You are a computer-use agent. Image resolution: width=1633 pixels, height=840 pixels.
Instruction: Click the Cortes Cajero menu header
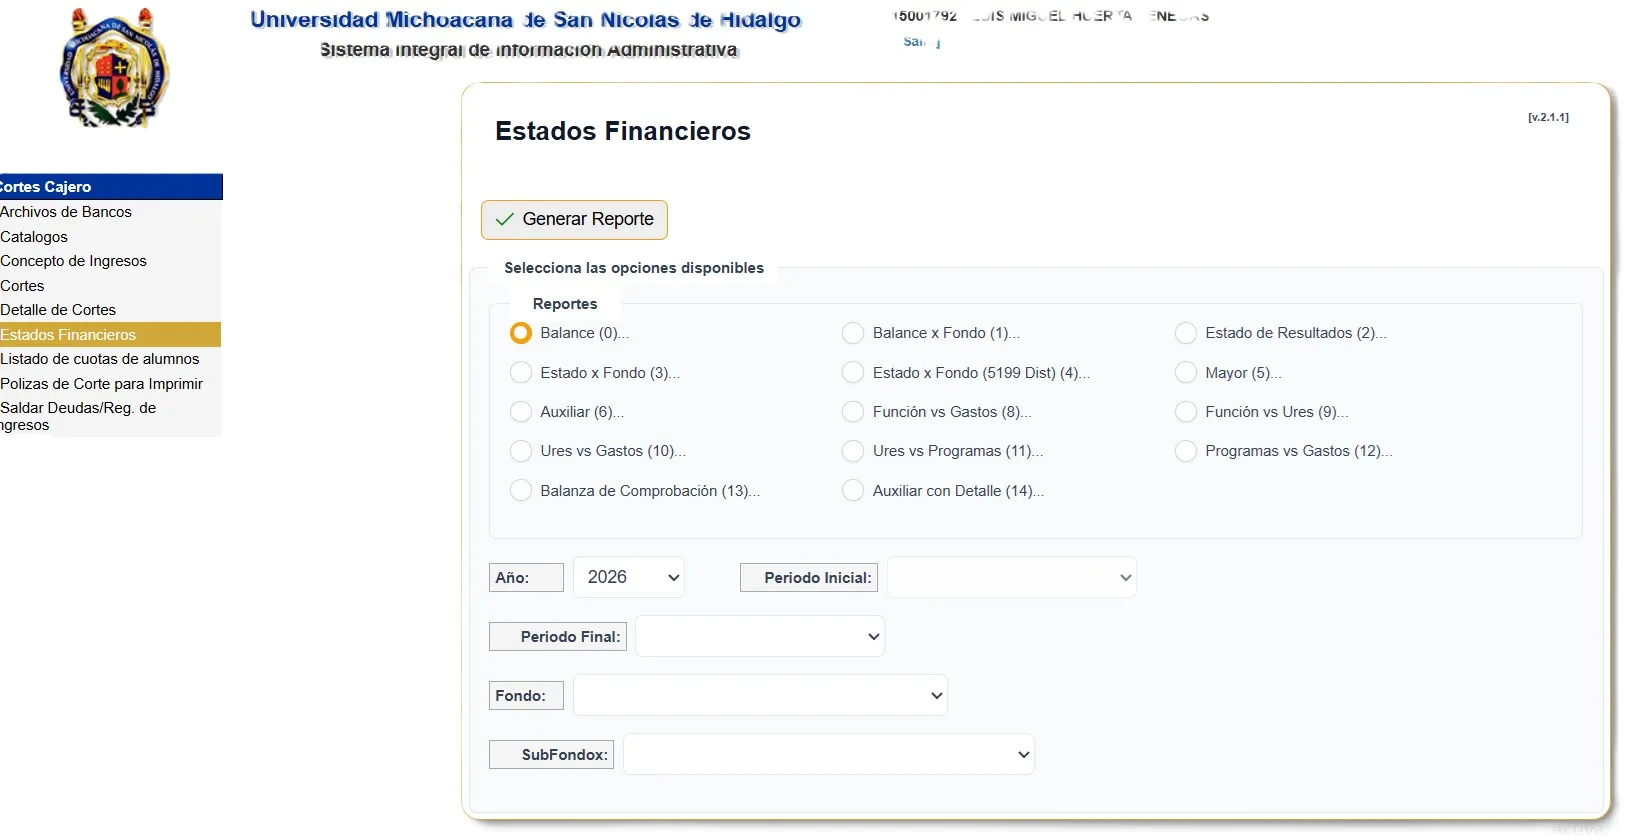pyautogui.click(x=110, y=187)
